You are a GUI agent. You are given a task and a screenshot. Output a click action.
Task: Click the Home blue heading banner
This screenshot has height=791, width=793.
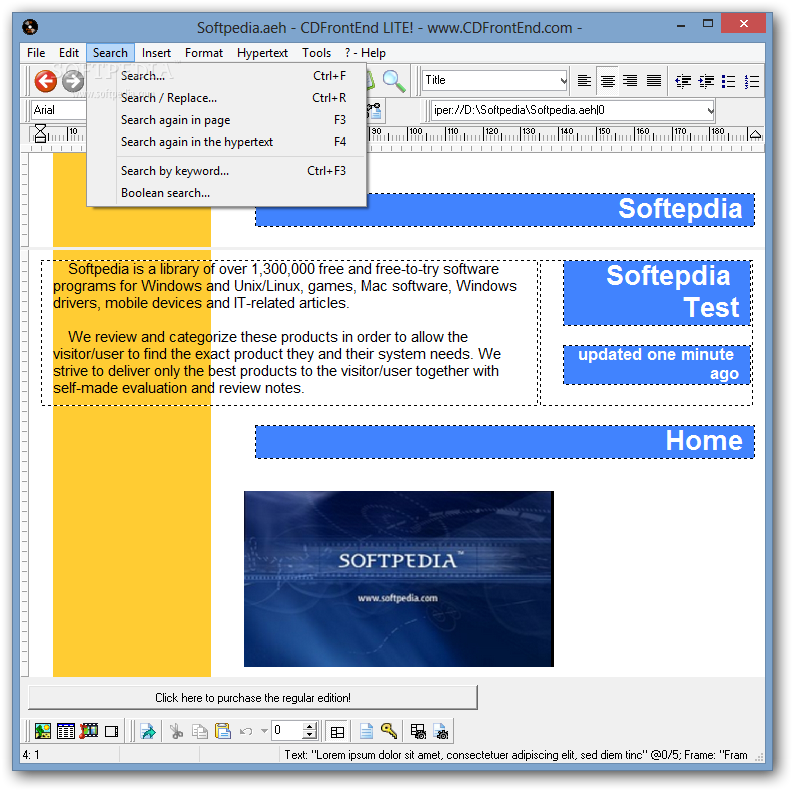point(505,442)
